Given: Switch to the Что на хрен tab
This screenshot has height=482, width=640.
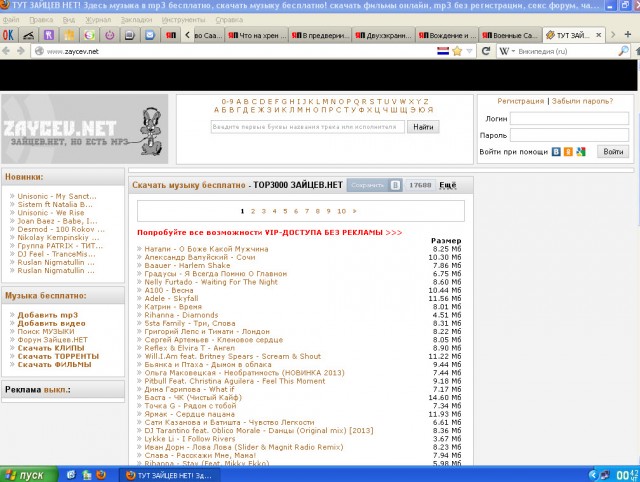Looking at the screenshot, I should tap(257, 36).
